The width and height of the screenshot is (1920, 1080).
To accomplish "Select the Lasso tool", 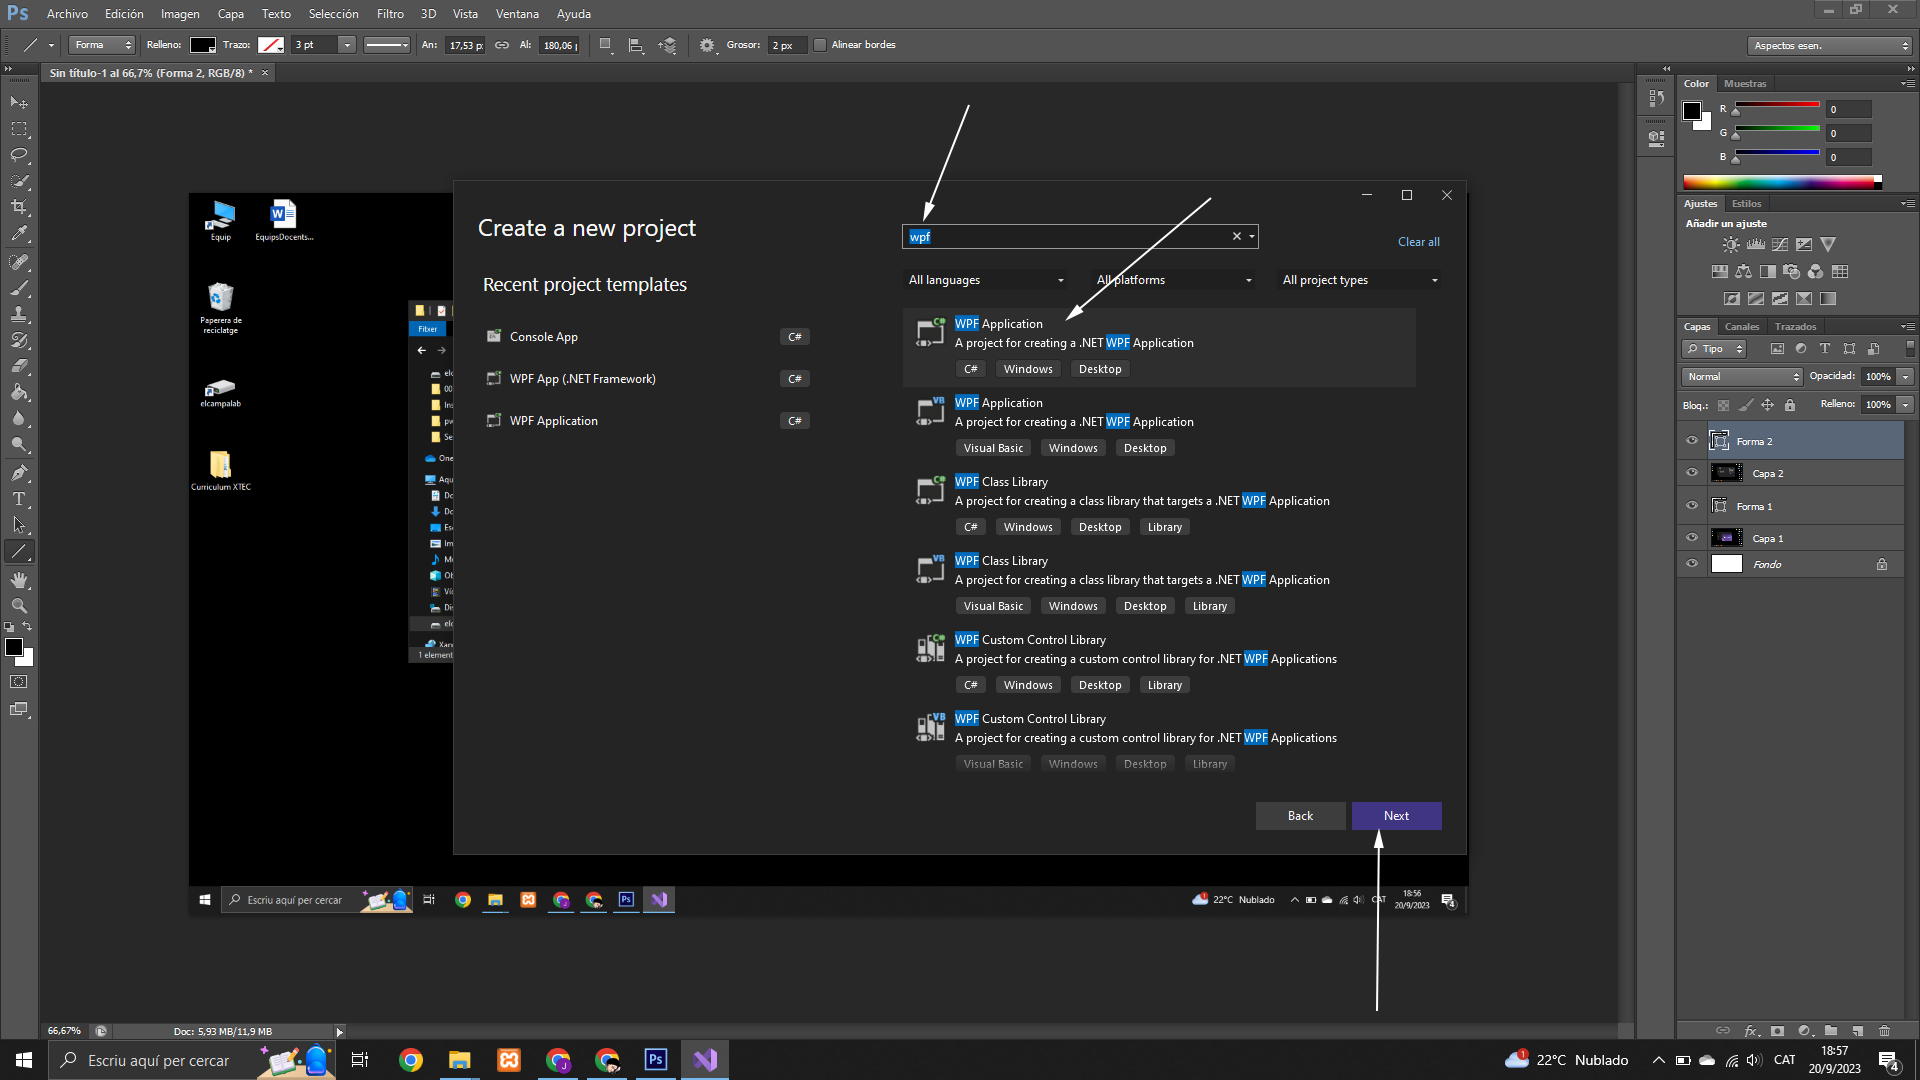I will pyautogui.click(x=19, y=155).
